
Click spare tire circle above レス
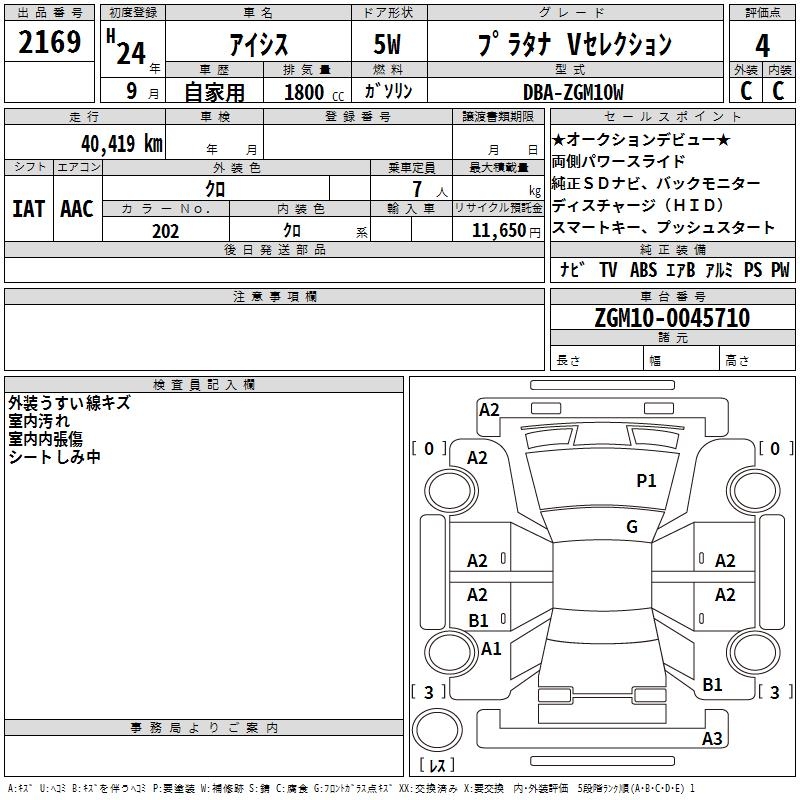[x=437, y=730]
